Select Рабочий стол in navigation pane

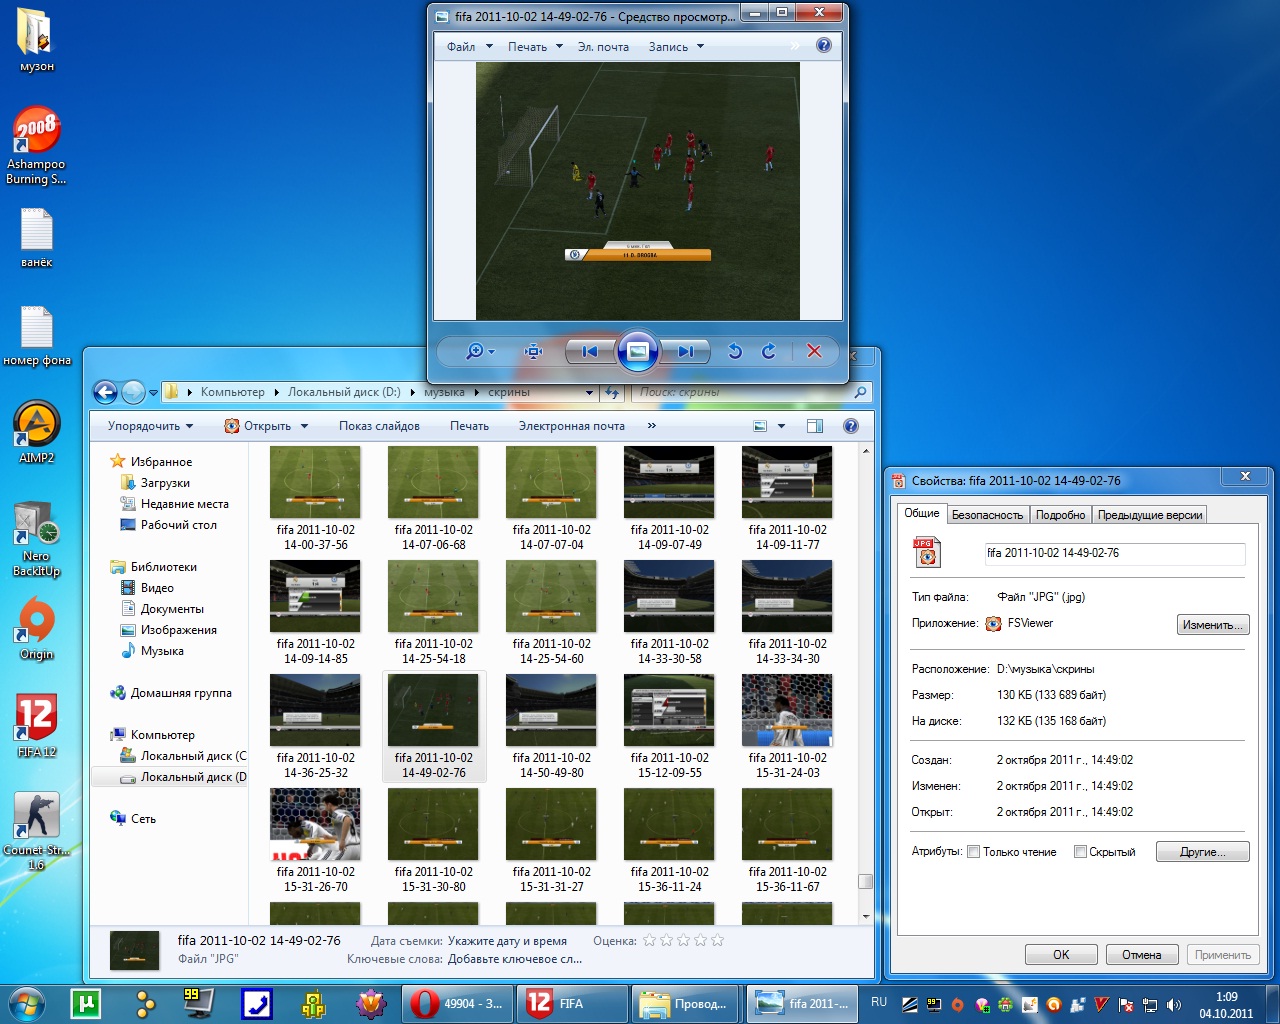click(x=178, y=525)
